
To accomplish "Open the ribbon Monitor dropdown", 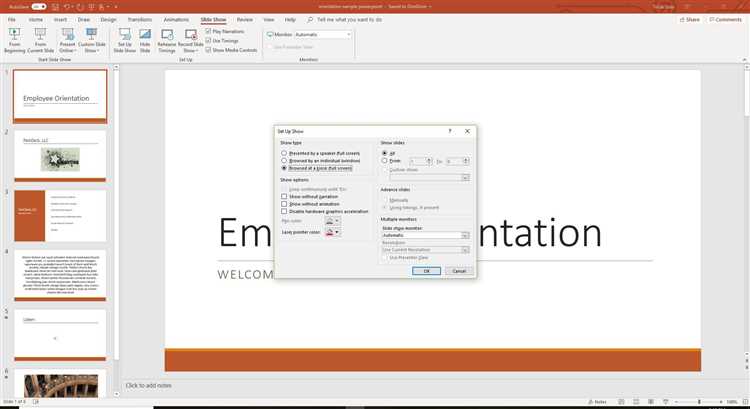I will (x=349, y=34).
